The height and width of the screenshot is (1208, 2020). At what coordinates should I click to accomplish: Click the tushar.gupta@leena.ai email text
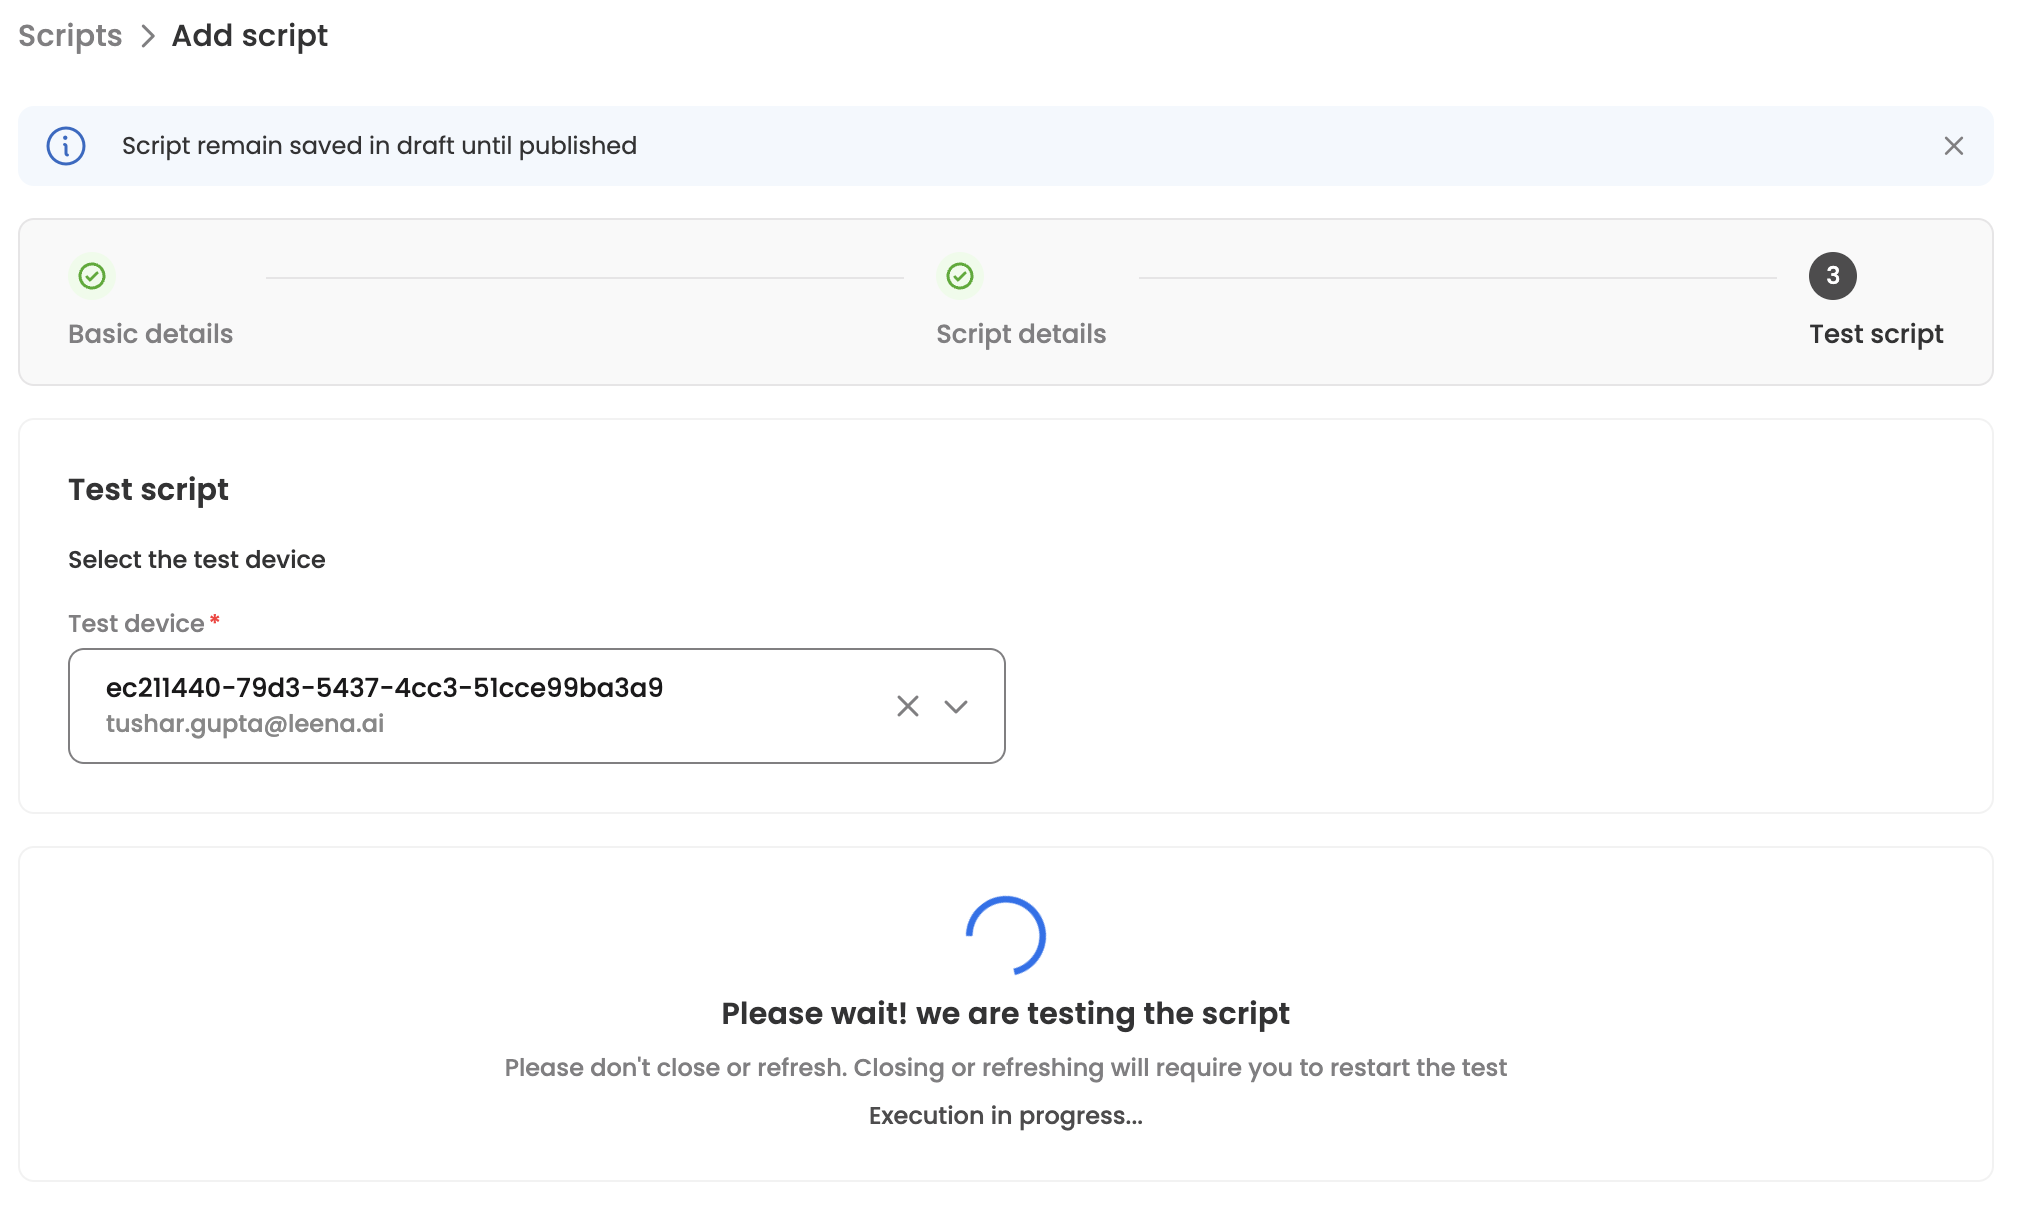pos(245,724)
